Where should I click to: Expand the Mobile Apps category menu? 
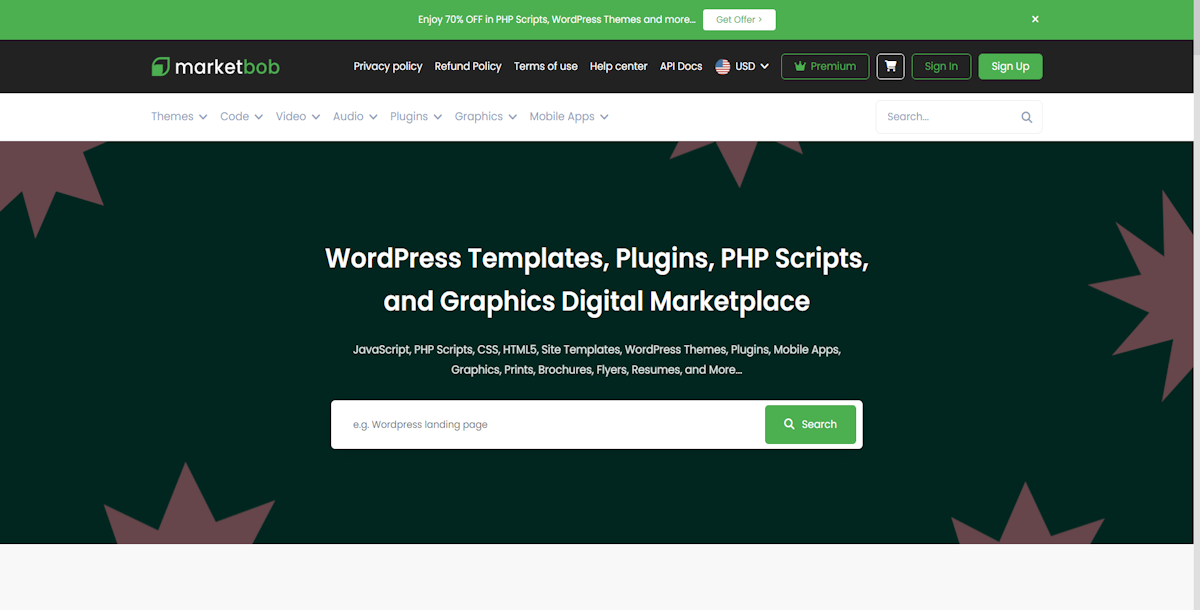pos(569,117)
